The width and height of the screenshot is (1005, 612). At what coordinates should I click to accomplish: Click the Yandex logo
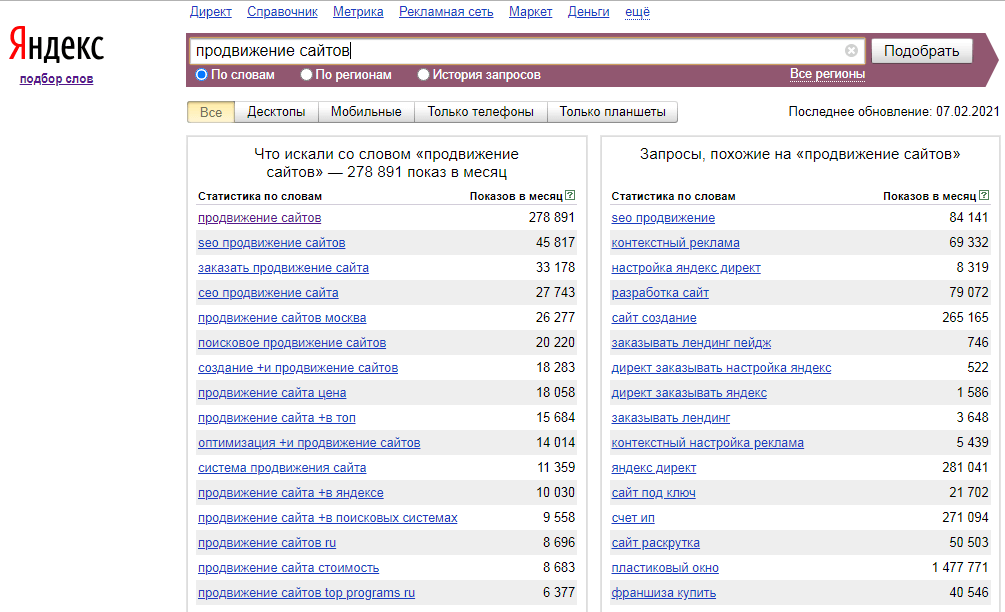(56, 46)
